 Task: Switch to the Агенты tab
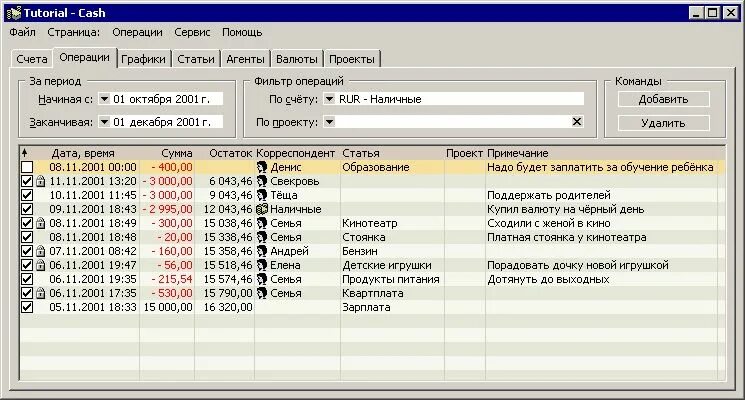(x=245, y=59)
